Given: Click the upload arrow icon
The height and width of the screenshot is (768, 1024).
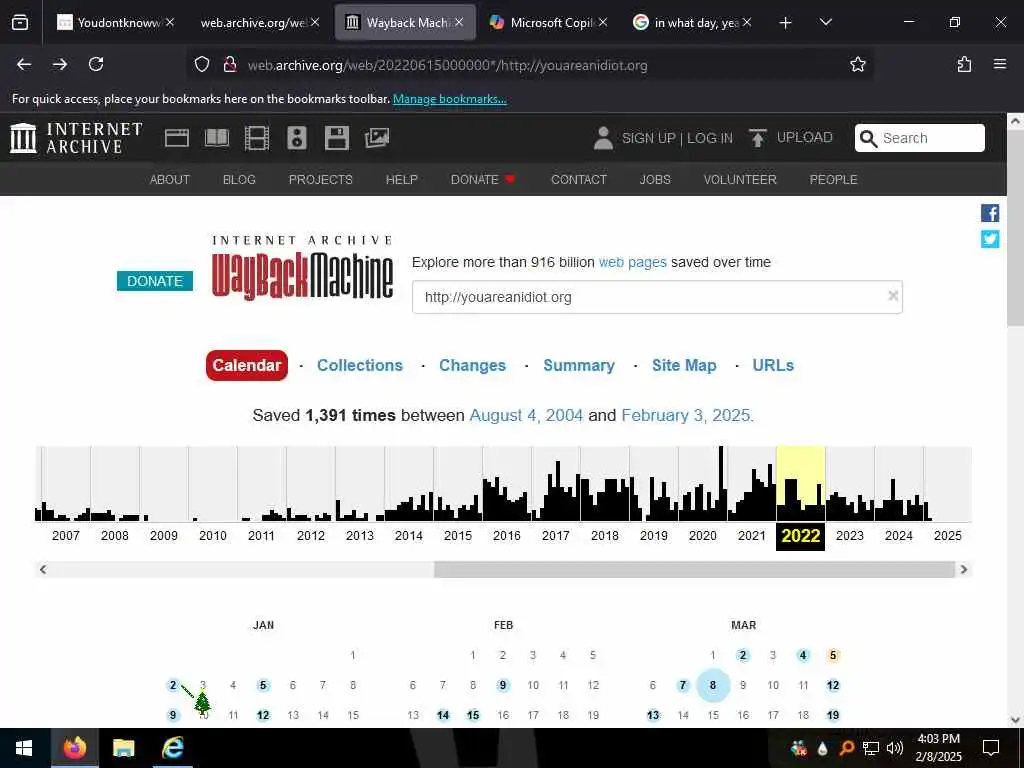Looking at the screenshot, I should coord(758,138).
